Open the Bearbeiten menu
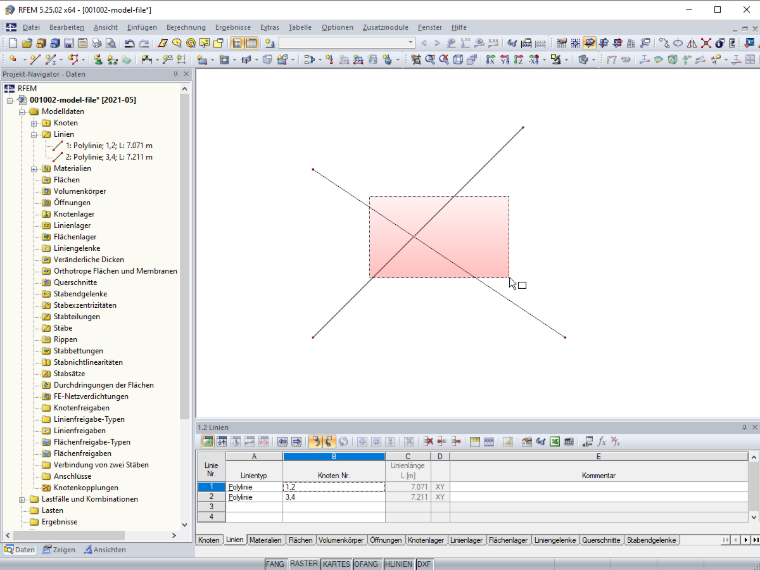Screen dimensions: 760x570 coord(67,27)
